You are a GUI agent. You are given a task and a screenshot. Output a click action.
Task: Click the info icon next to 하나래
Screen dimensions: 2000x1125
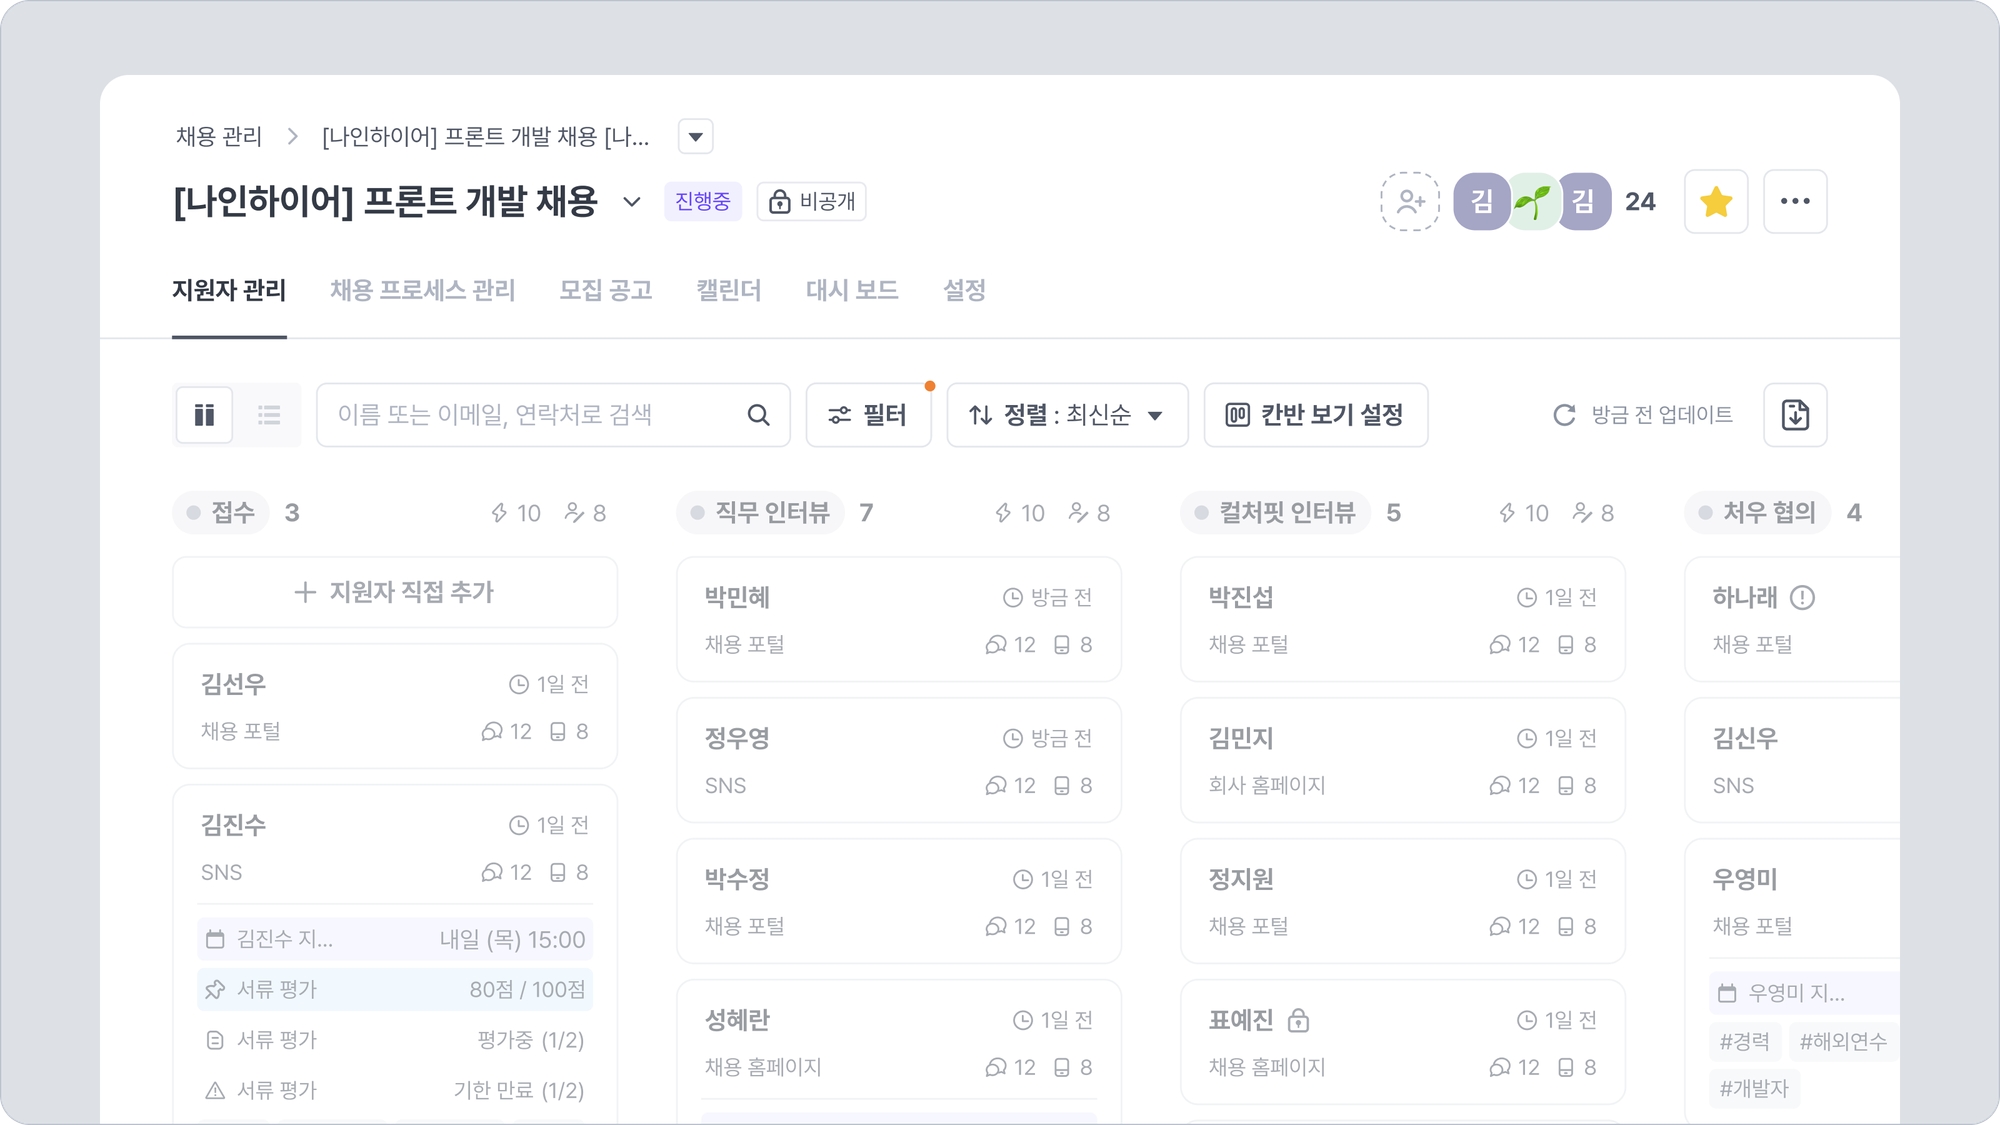tap(1802, 598)
